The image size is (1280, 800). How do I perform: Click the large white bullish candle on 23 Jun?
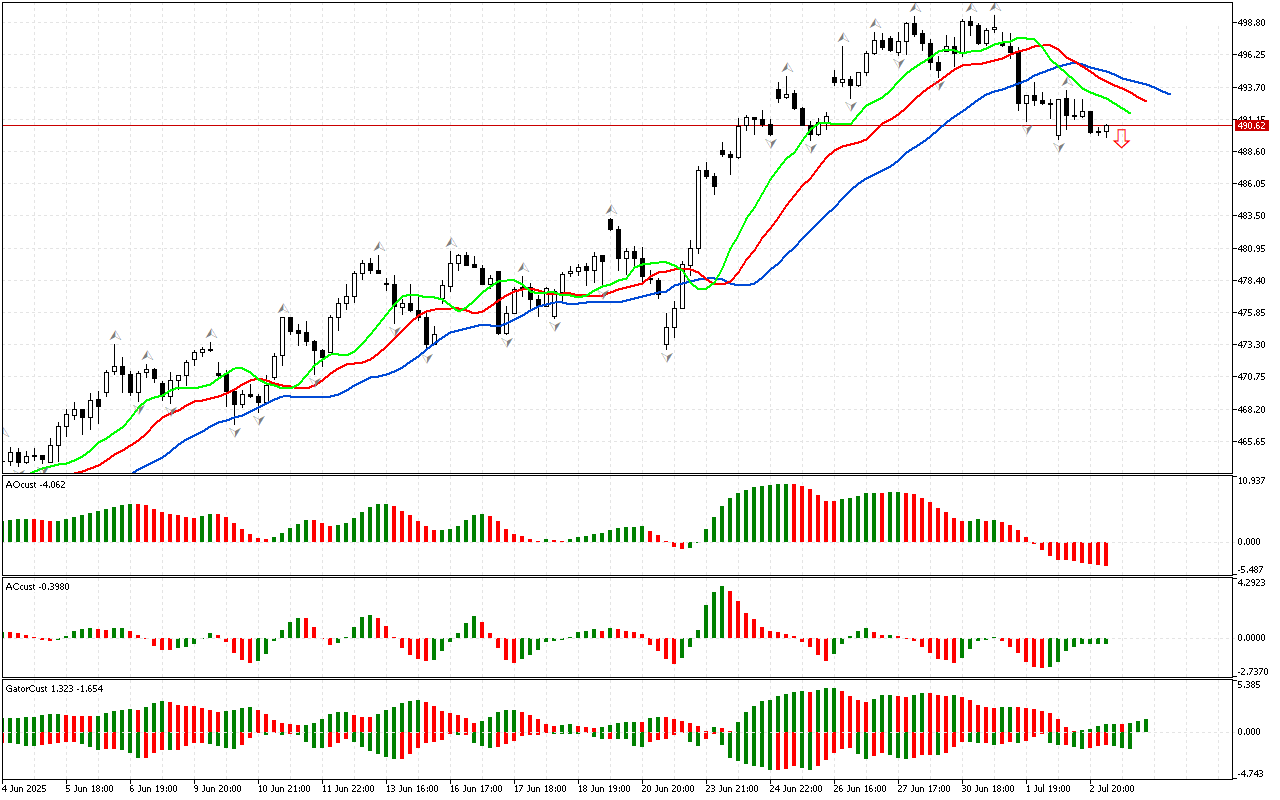pos(699,208)
